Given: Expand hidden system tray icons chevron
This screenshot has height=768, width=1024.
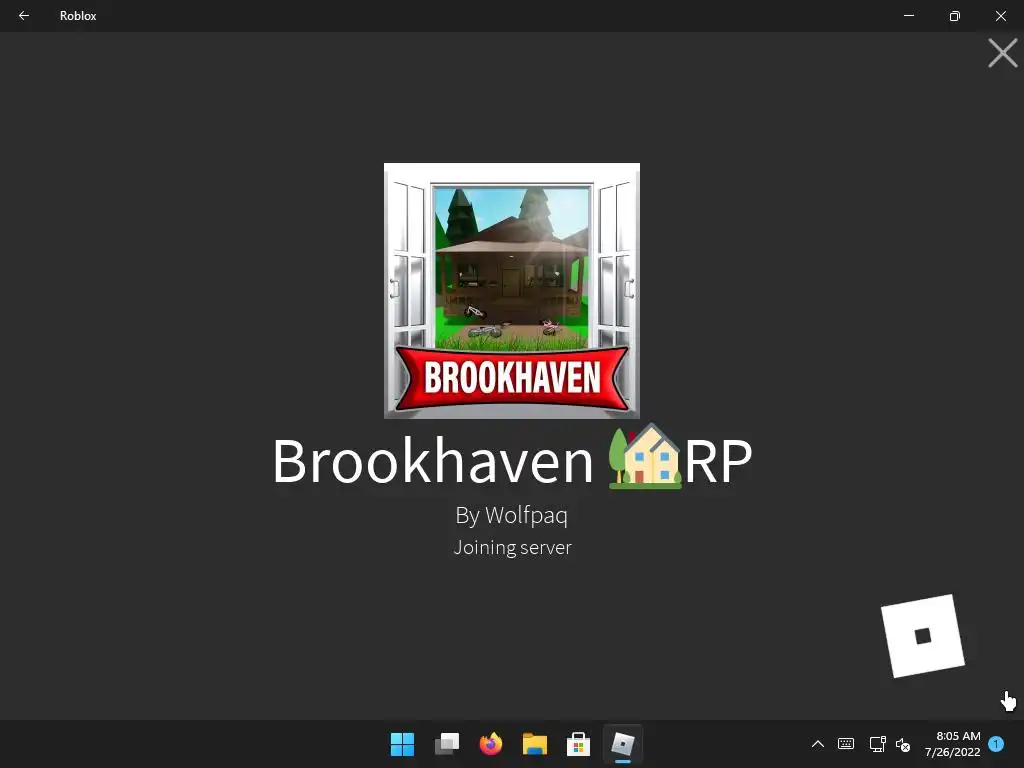Looking at the screenshot, I should tap(818, 744).
